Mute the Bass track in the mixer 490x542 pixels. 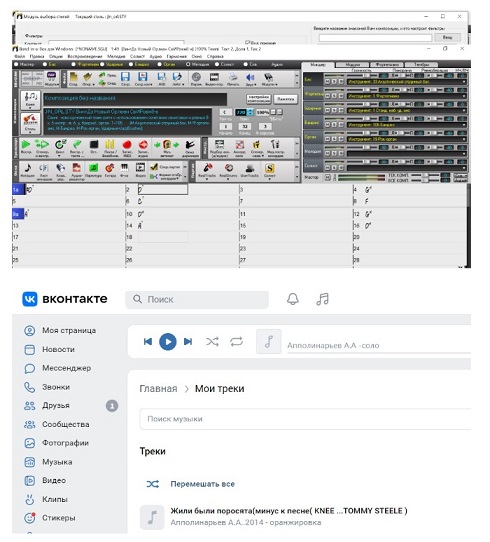tap(327, 82)
